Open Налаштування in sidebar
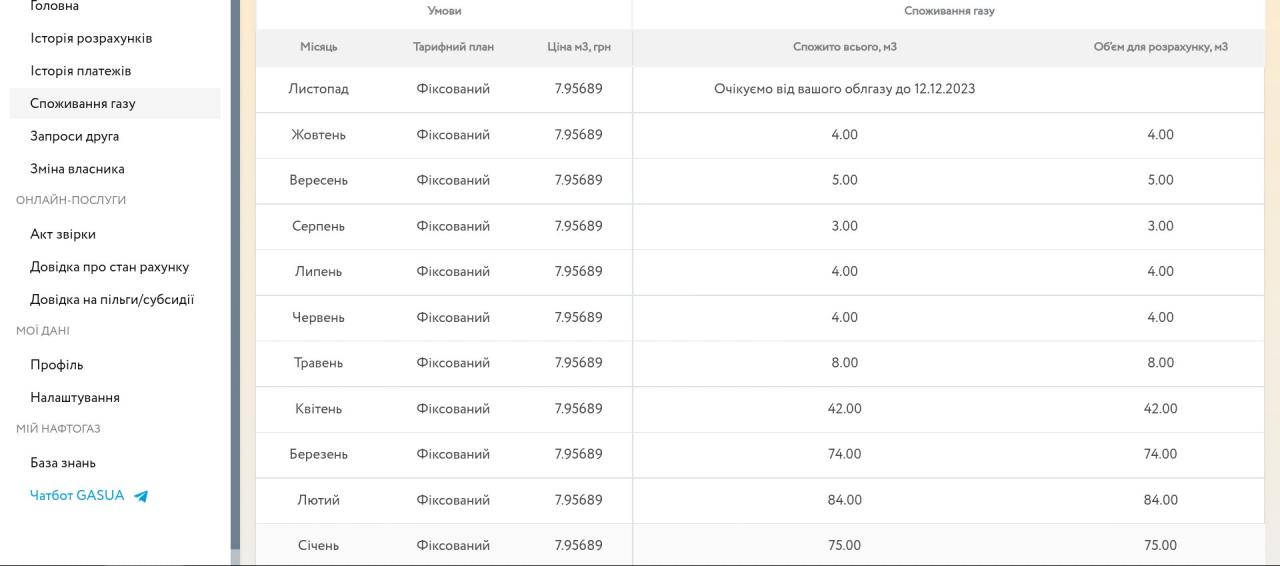Viewport: 1280px width, 566px height. 75,397
